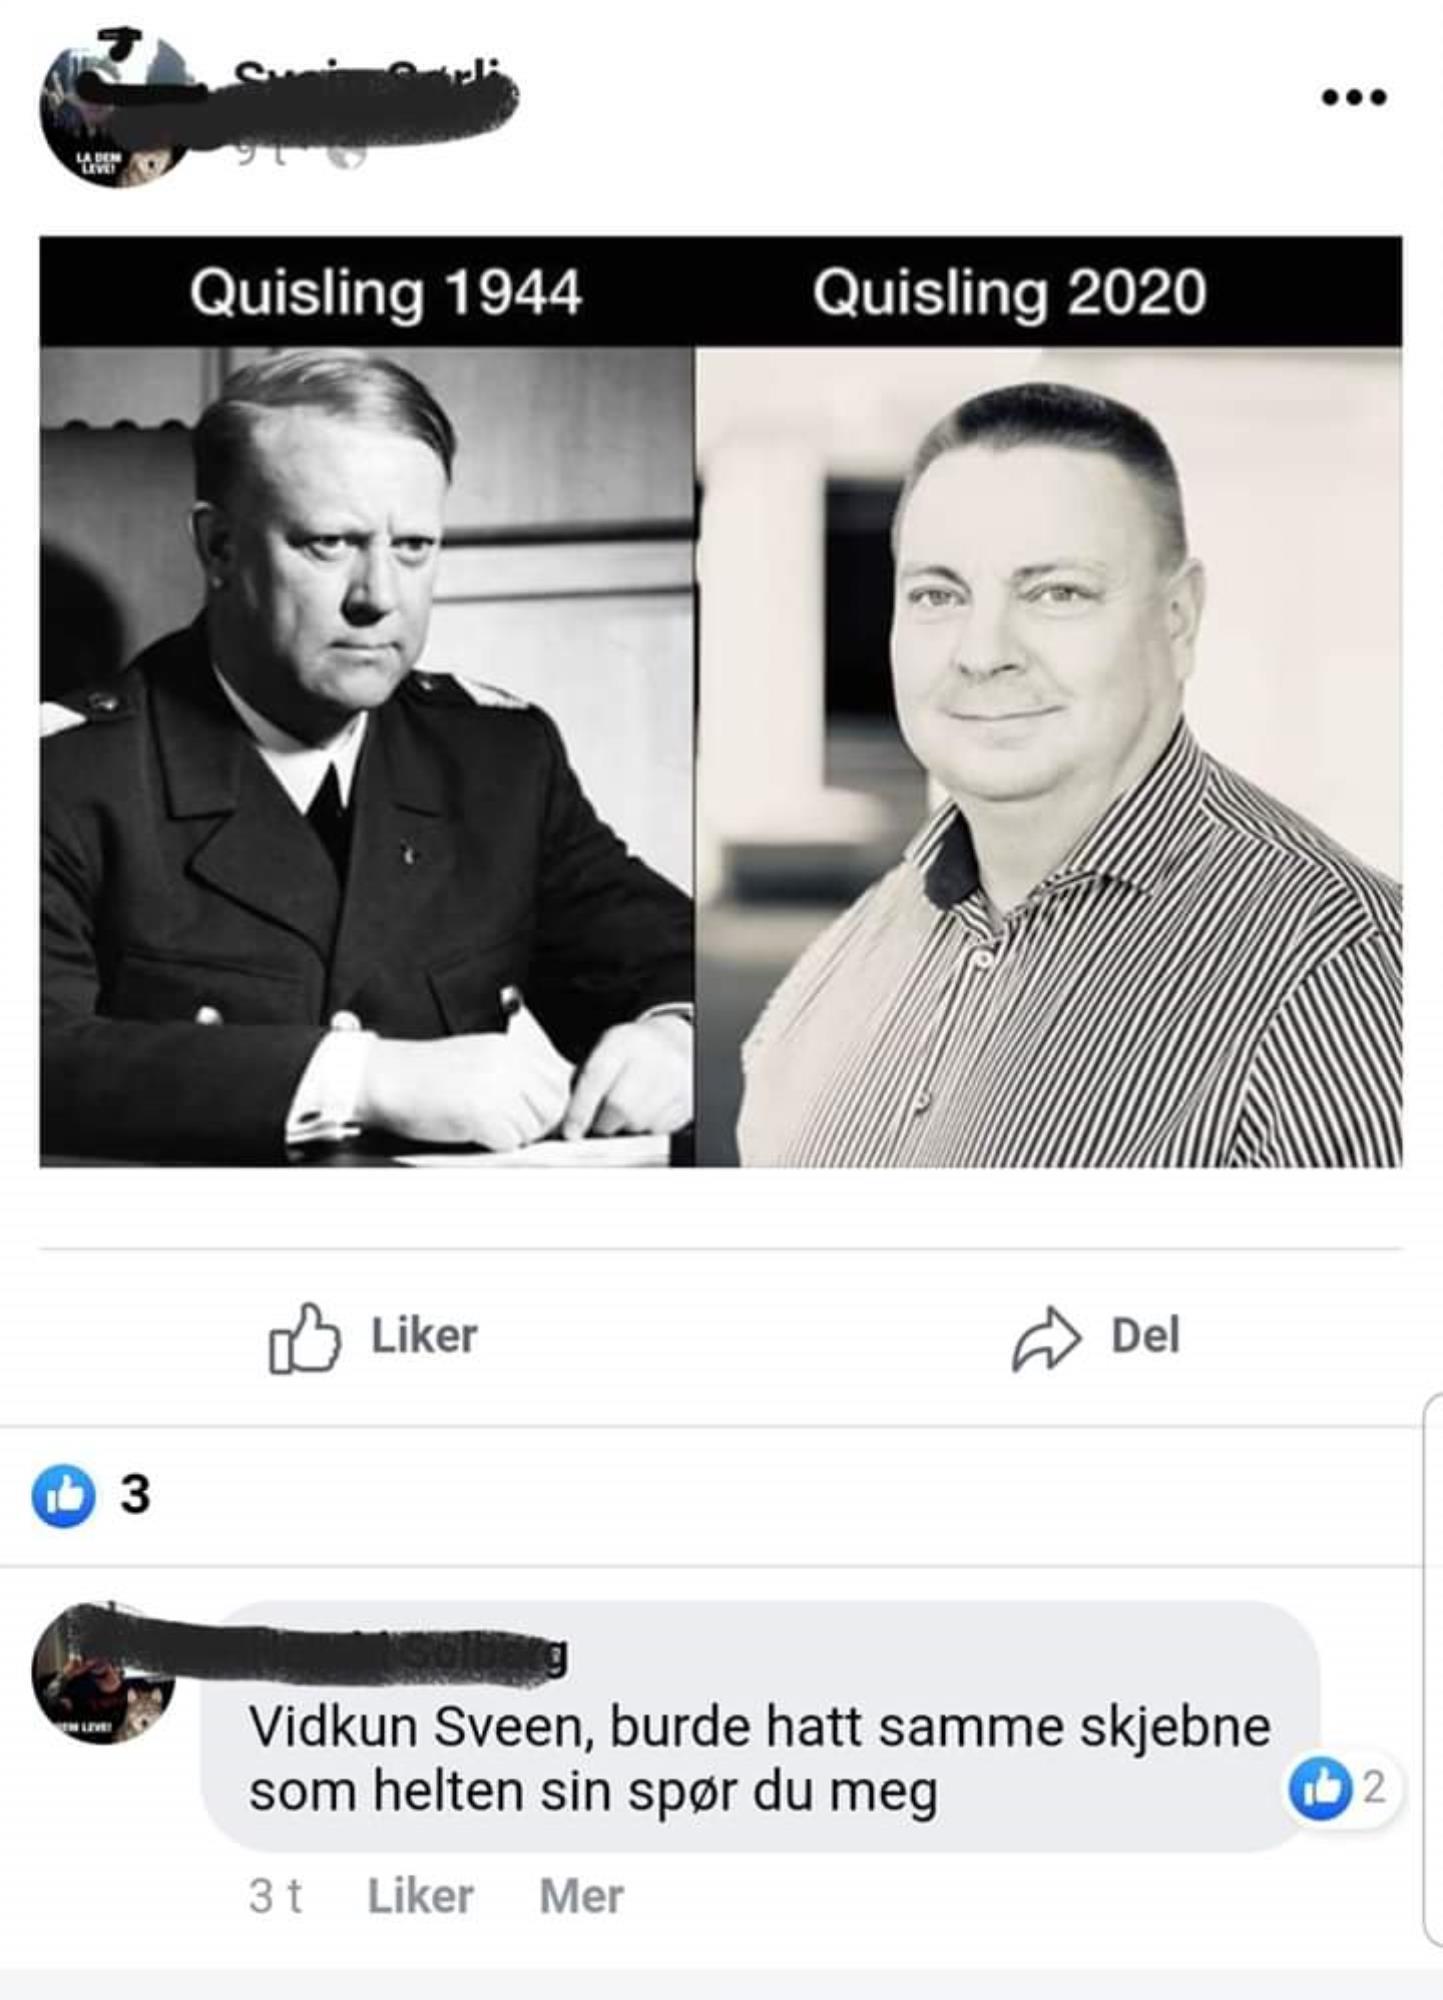The height and width of the screenshot is (2000, 1443).
Task: Open the comment's 3 t timestamp
Action: click(x=275, y=1896)
